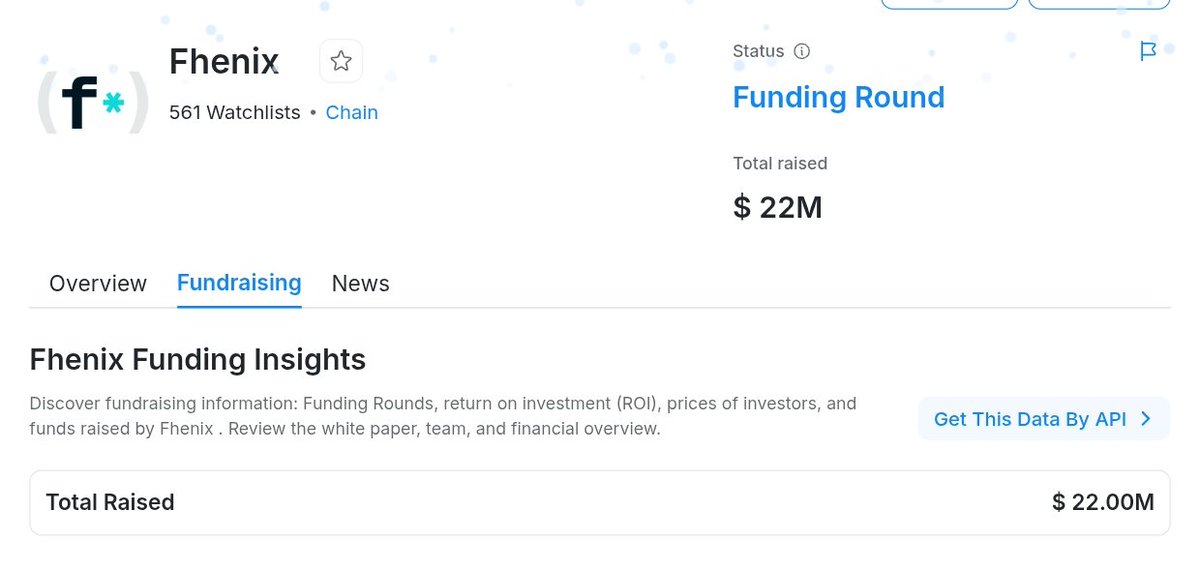The height and width of the screenshot is (571, 1200).
Task: Select the Fundraising tab
Action: tap(239, 283)
